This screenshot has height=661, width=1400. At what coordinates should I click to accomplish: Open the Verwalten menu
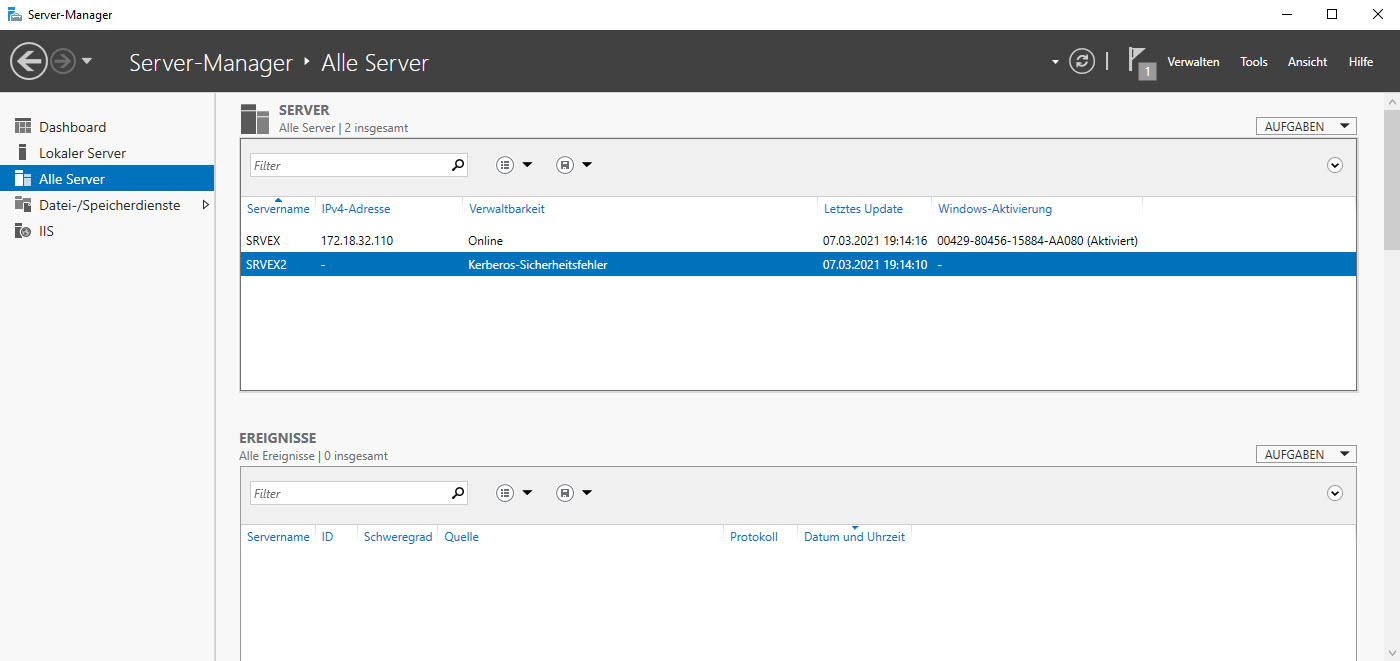coord(1193,62)
